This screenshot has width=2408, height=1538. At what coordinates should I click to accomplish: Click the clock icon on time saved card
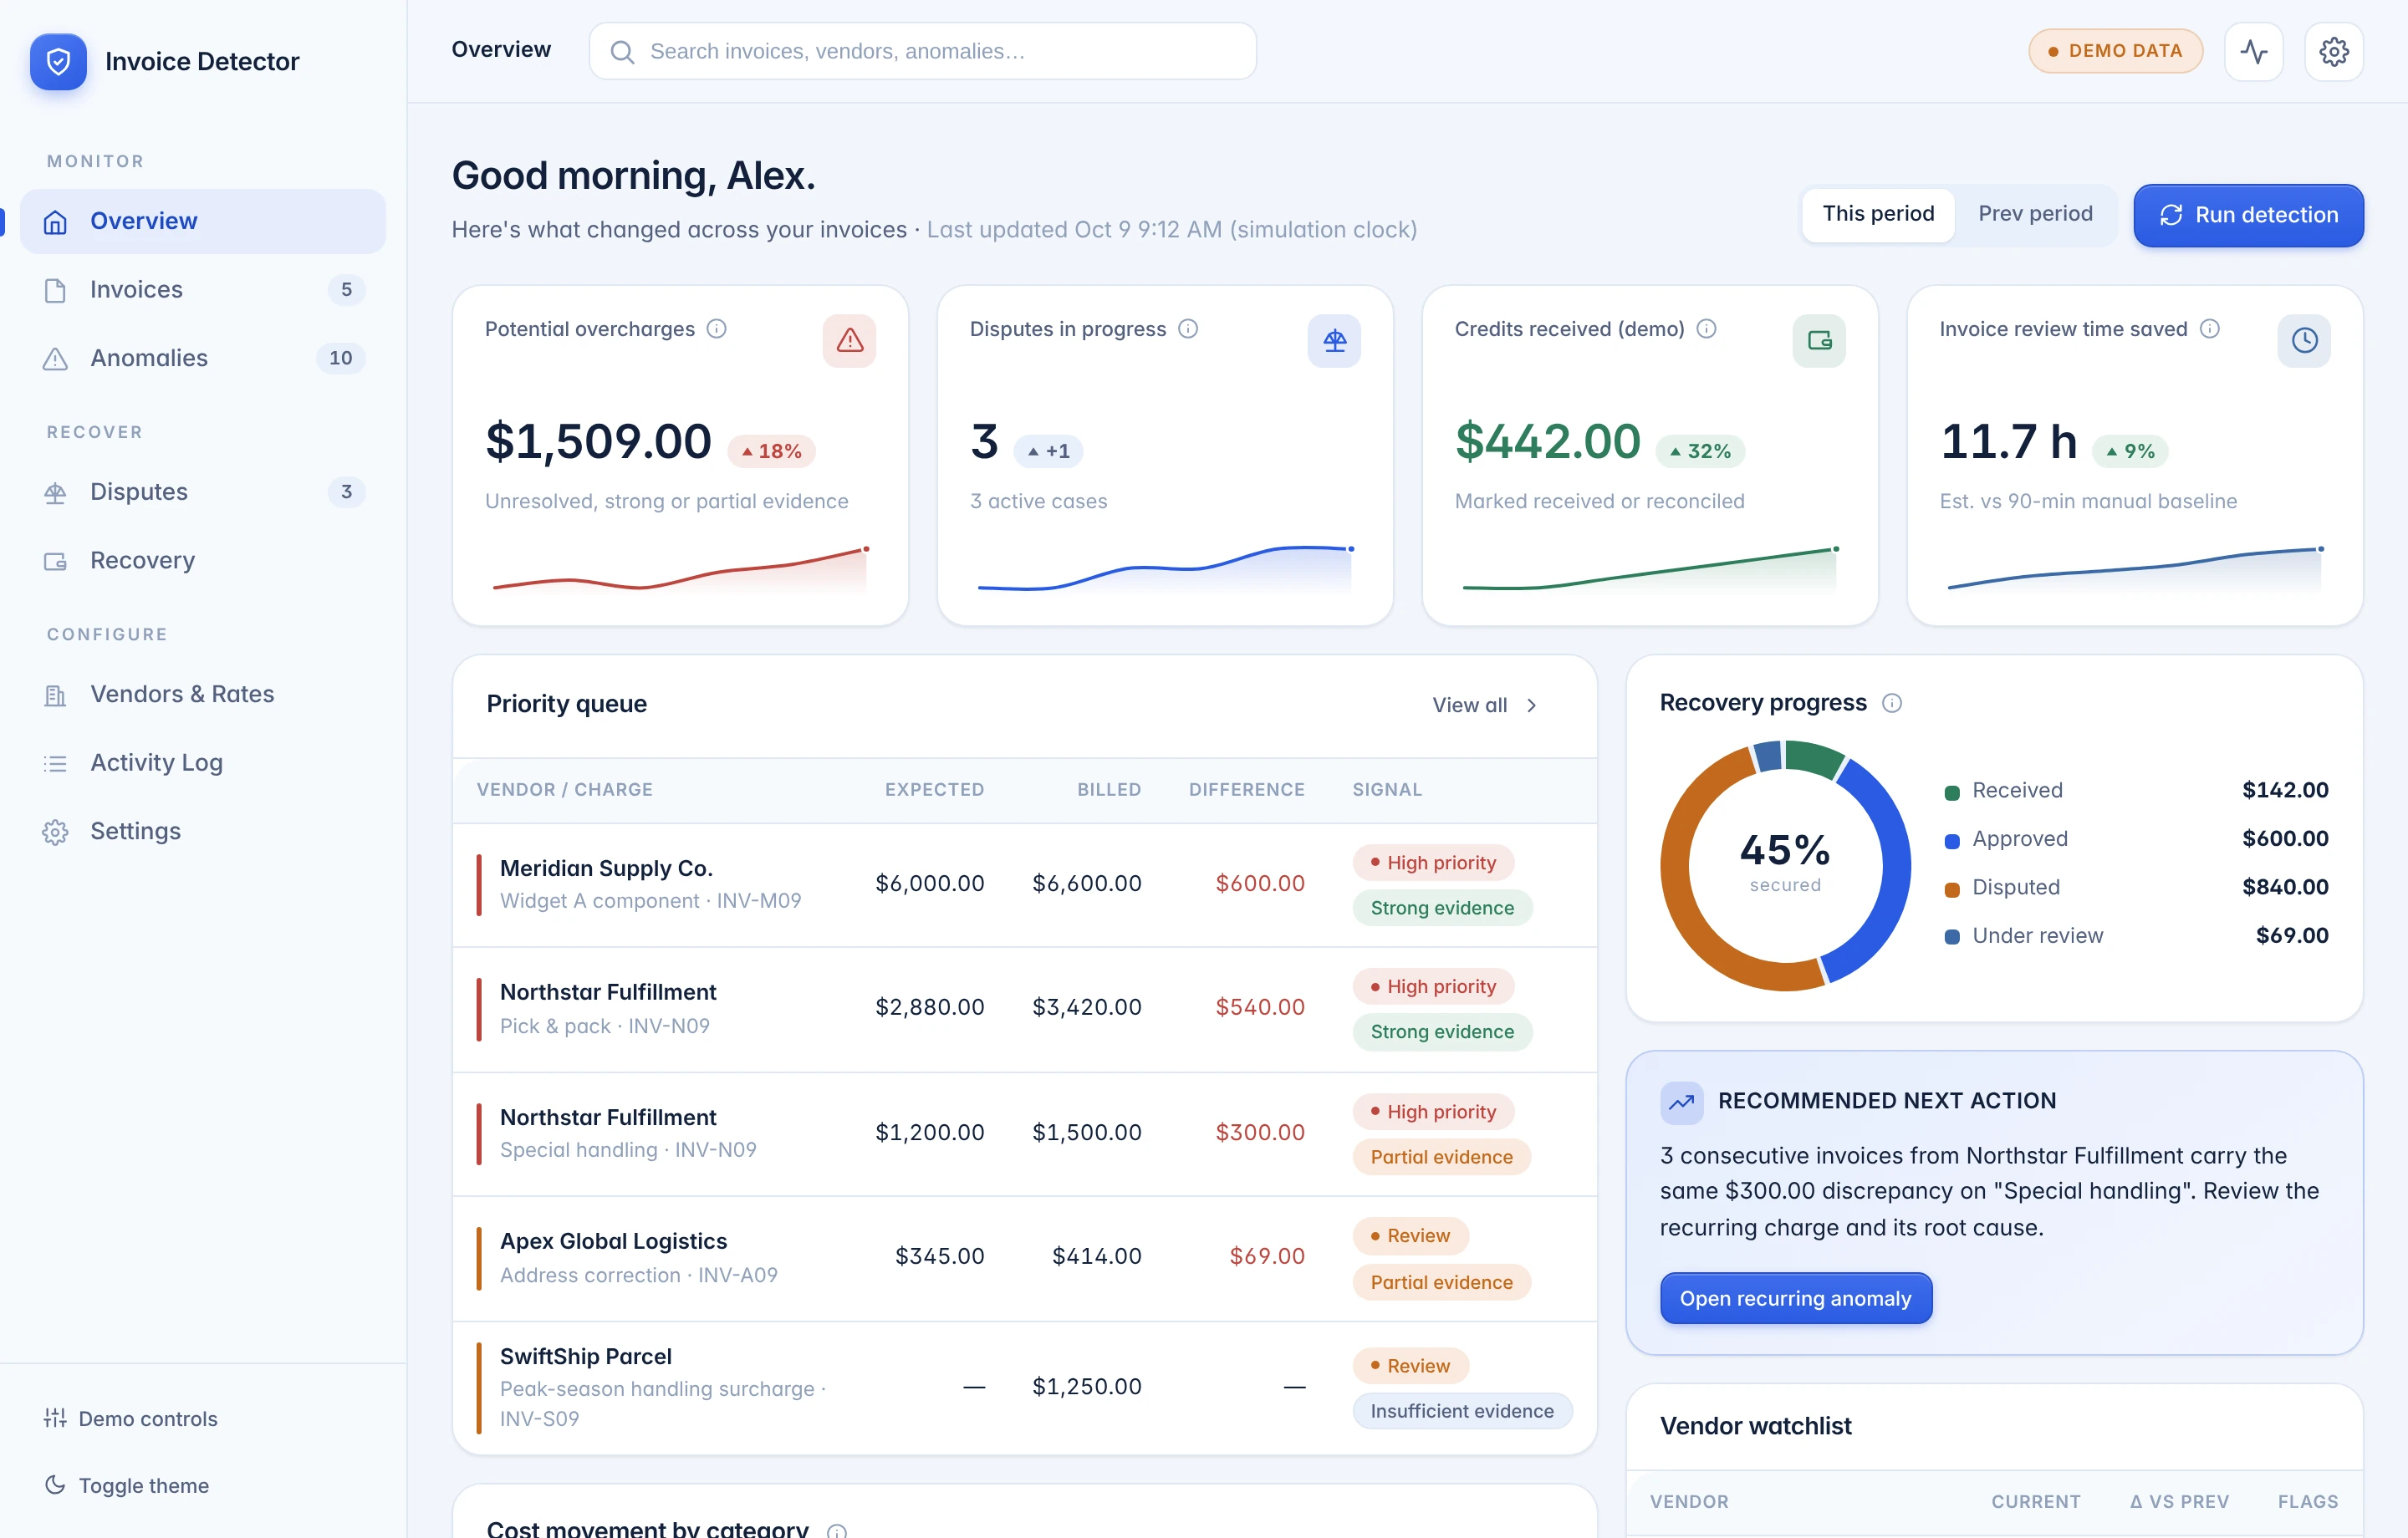pos(2304,341)
